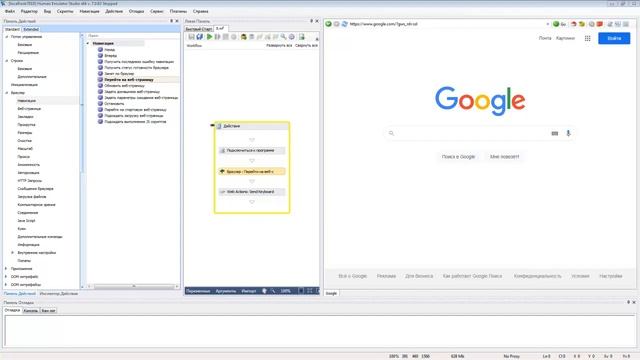Open 'Аргументы' in designer bottom bar
Viewport: 640px width, 360px height.
[x=226, y=291]
